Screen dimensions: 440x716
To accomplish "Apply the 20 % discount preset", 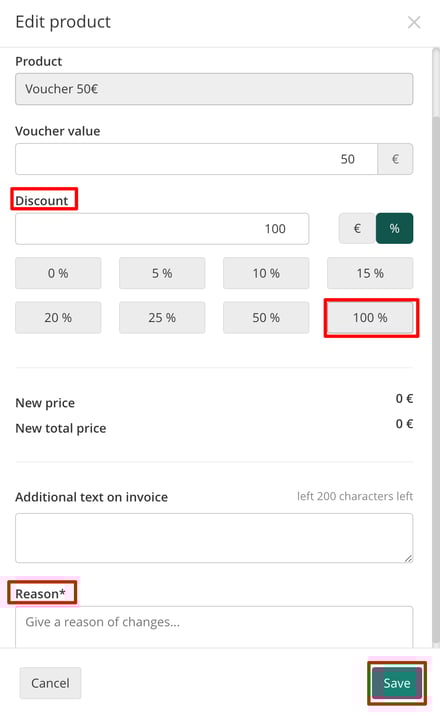I will point(58,317).
